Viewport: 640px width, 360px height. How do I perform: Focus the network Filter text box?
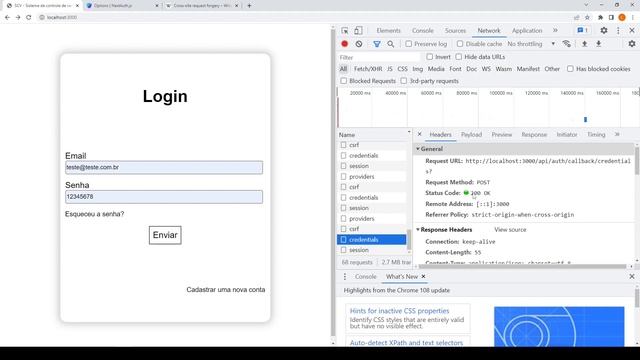[379, 57]
